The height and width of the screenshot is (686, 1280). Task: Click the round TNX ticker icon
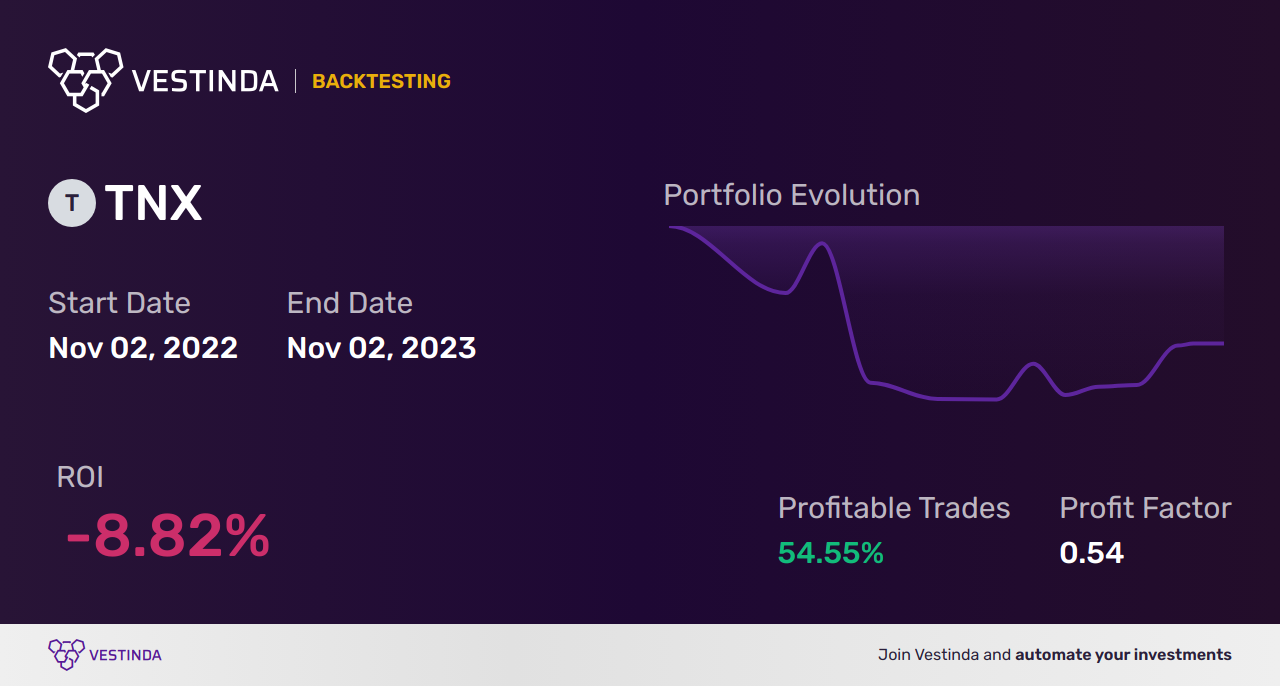[x=72, y=203]
